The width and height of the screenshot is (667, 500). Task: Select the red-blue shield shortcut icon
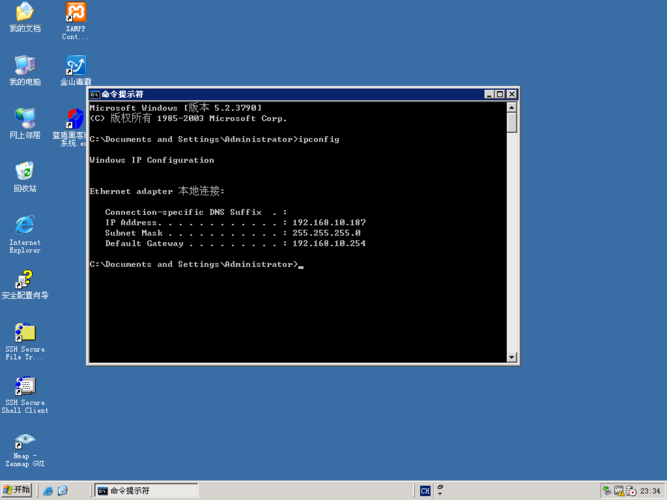pyautogui.click(x=75, y=119)
